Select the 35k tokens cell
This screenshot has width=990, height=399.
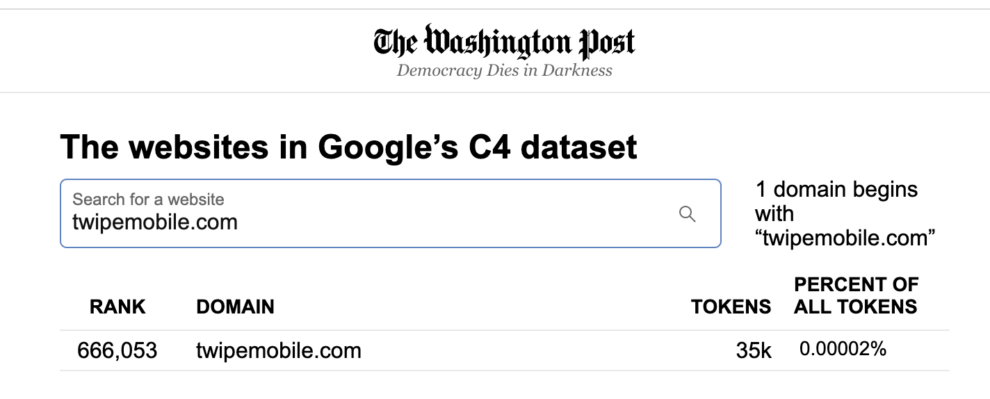[754, 350]
